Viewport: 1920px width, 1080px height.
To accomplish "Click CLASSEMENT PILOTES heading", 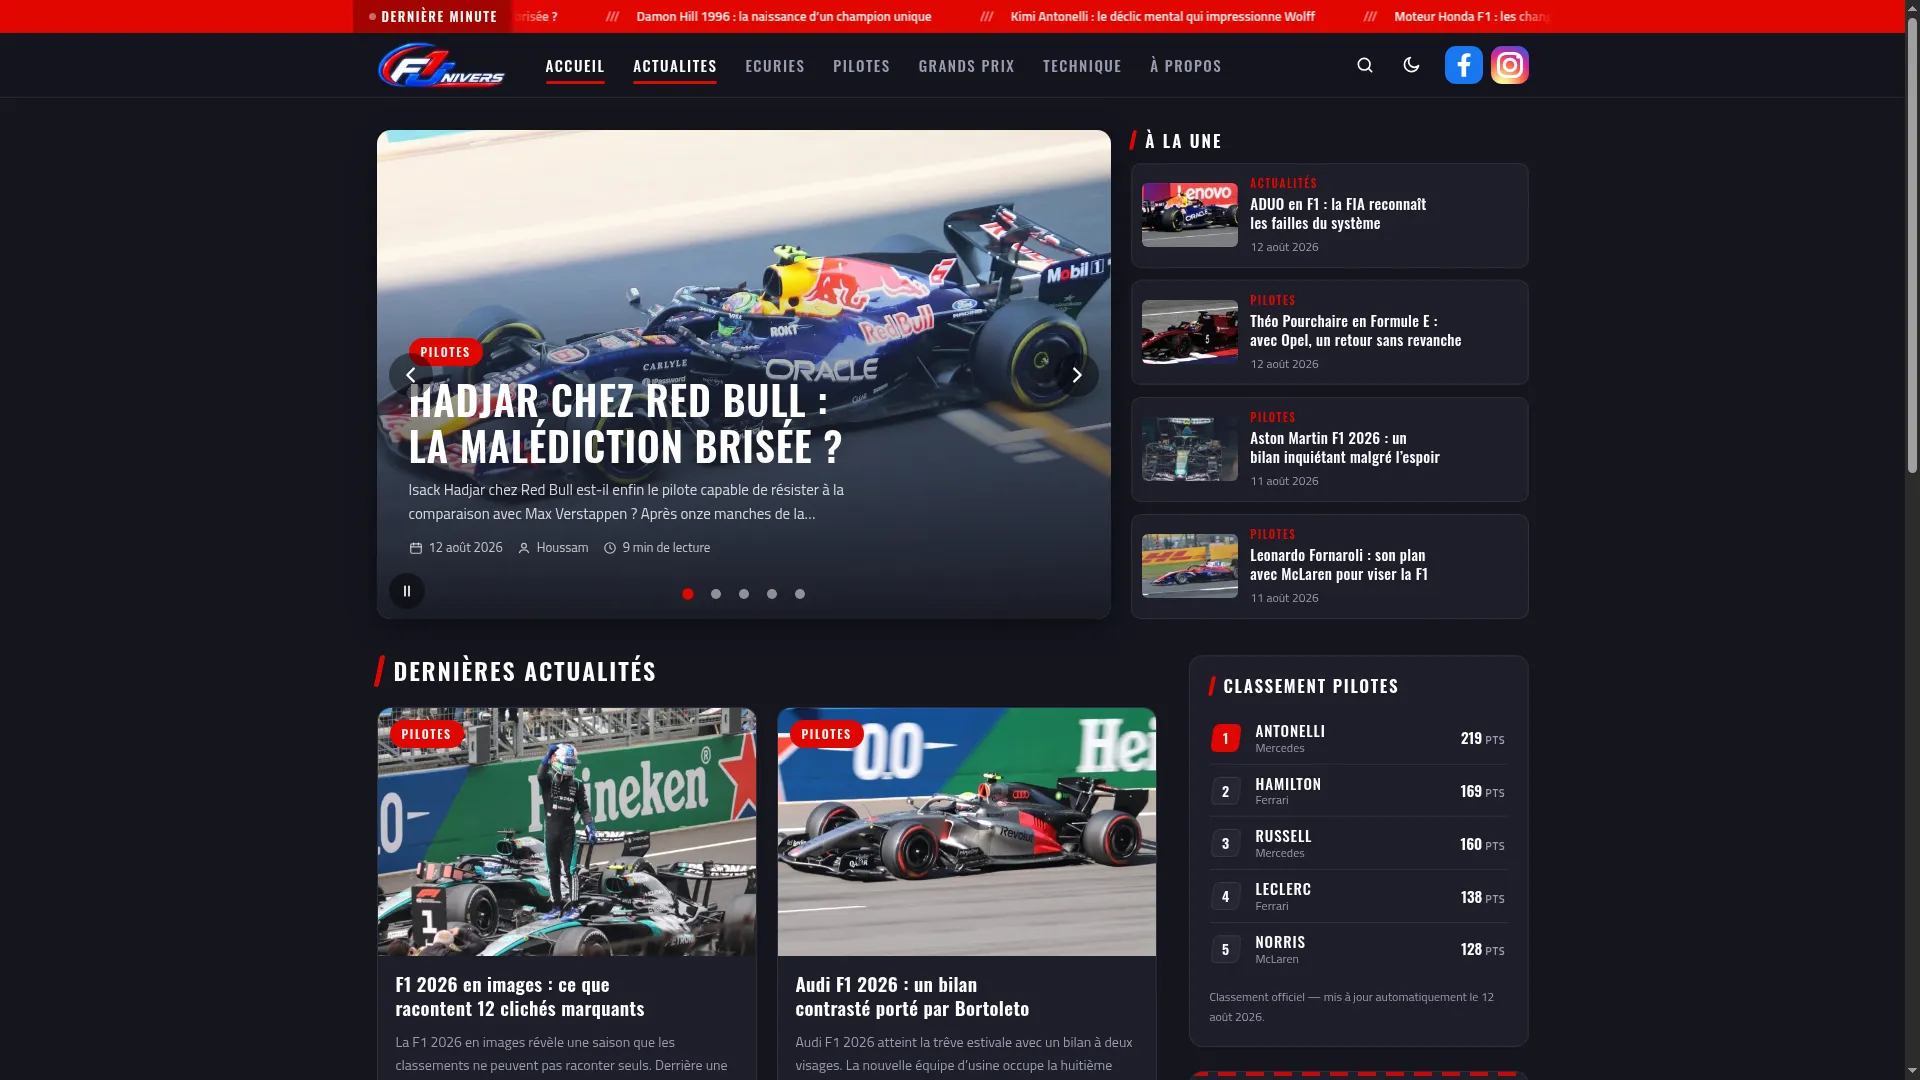I will pos(1311,686).
